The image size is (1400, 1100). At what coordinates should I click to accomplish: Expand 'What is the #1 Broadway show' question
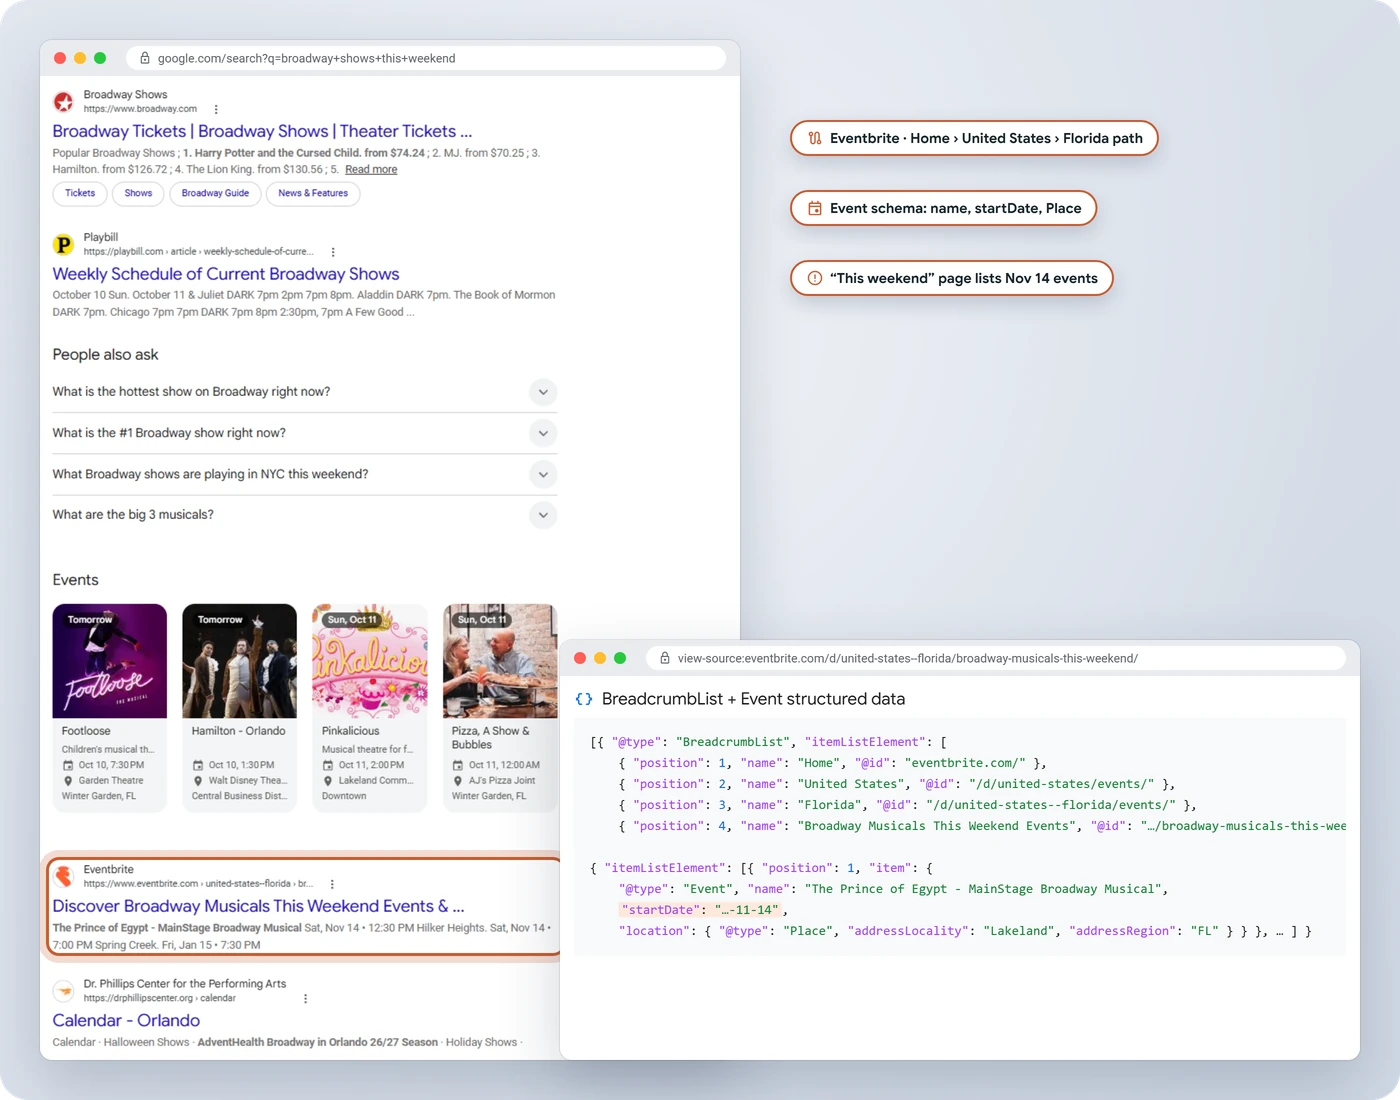coord(543,433)
